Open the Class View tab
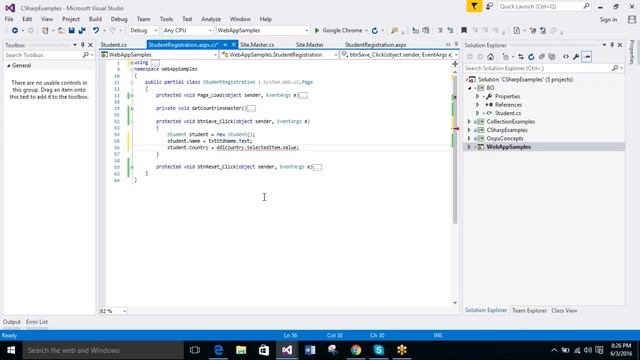This screenshot has height=360, width=640. 564,311
